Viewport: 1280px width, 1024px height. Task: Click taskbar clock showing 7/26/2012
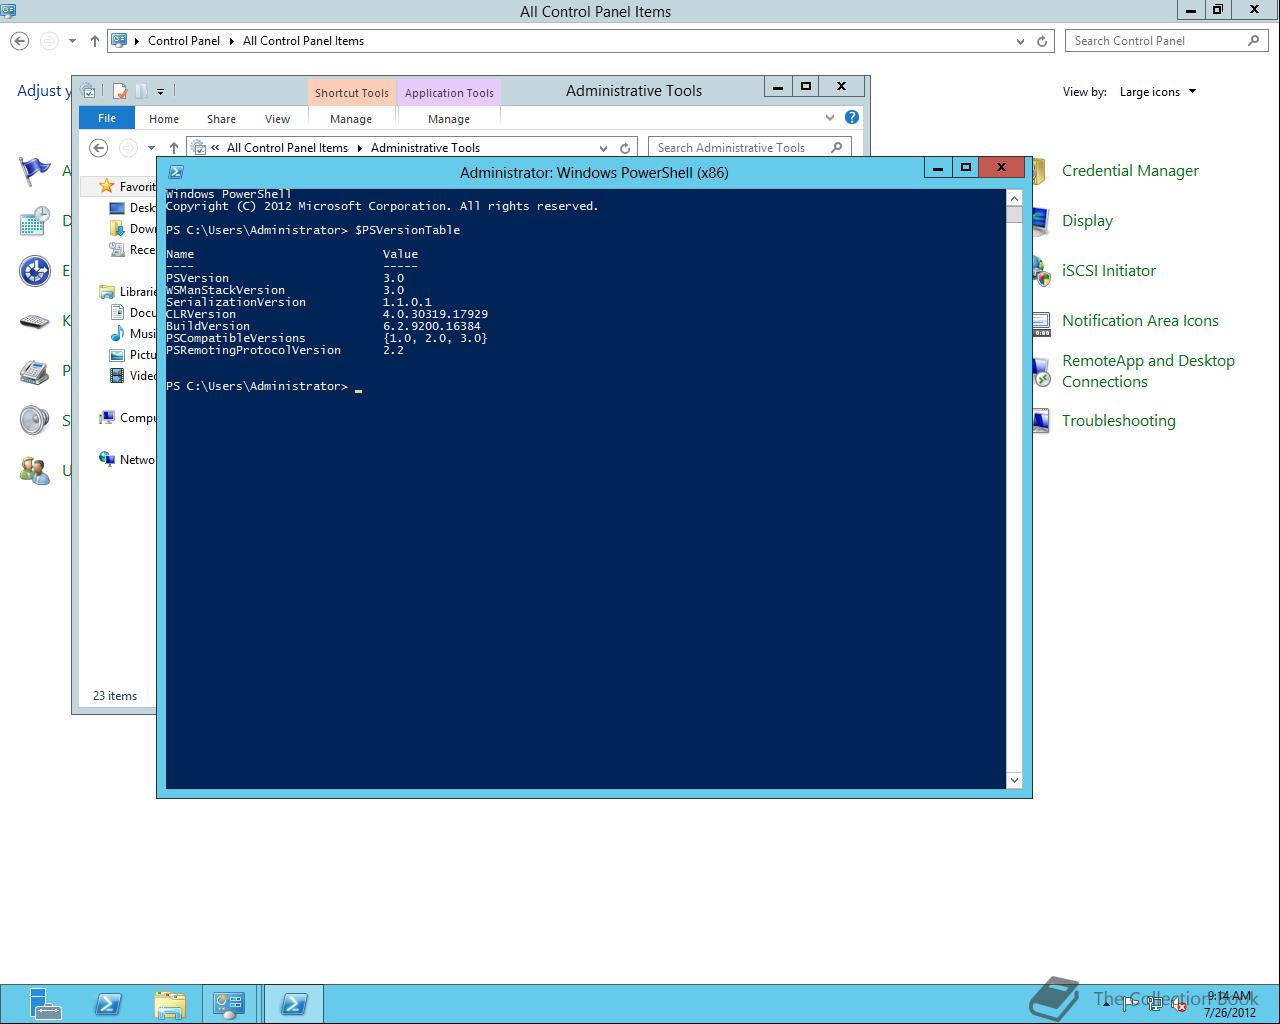click(x=1229, y=1004)
